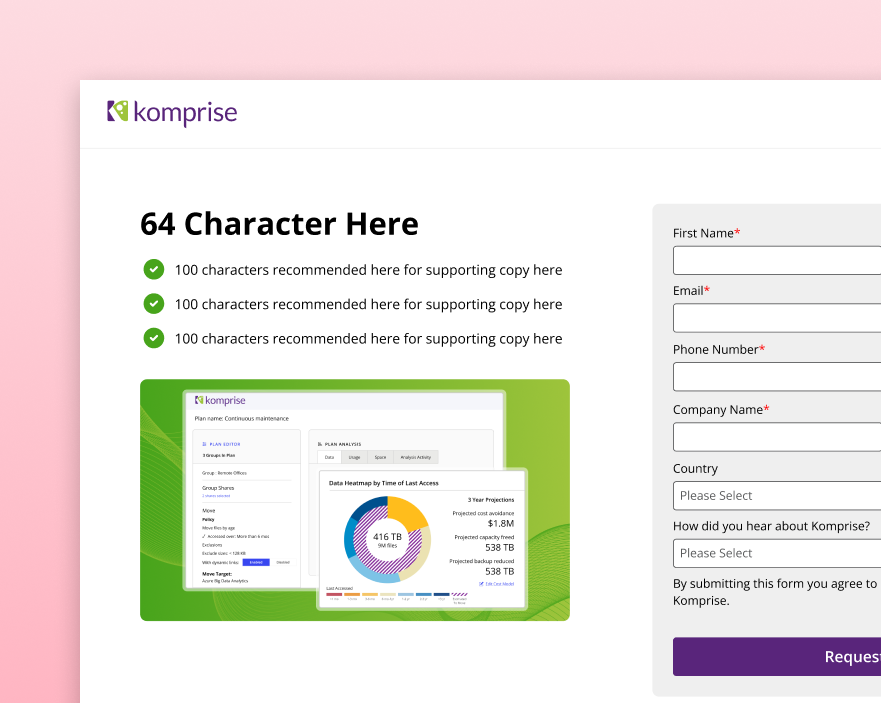Expand the Group Shares section
Screen dimensions: 881x703
[x=218, y=487]
